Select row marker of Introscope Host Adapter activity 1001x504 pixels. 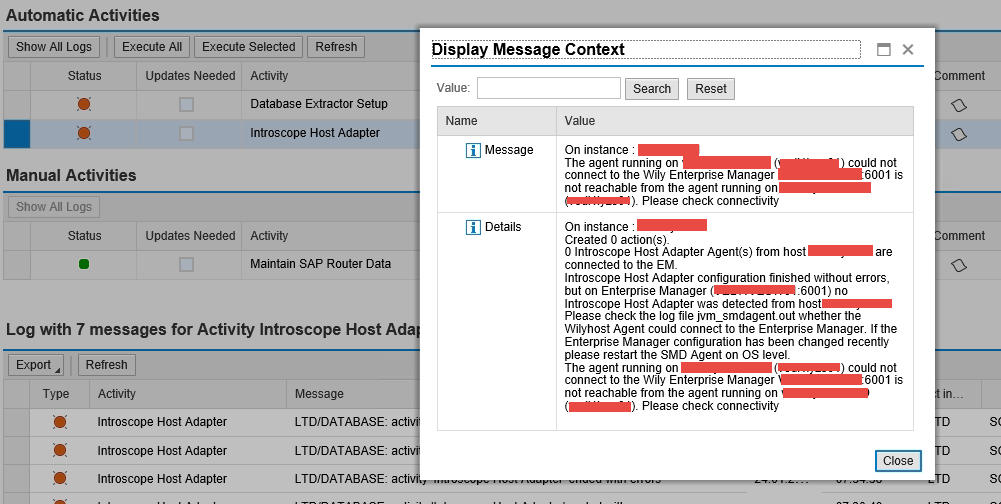(x=17, y=133)
